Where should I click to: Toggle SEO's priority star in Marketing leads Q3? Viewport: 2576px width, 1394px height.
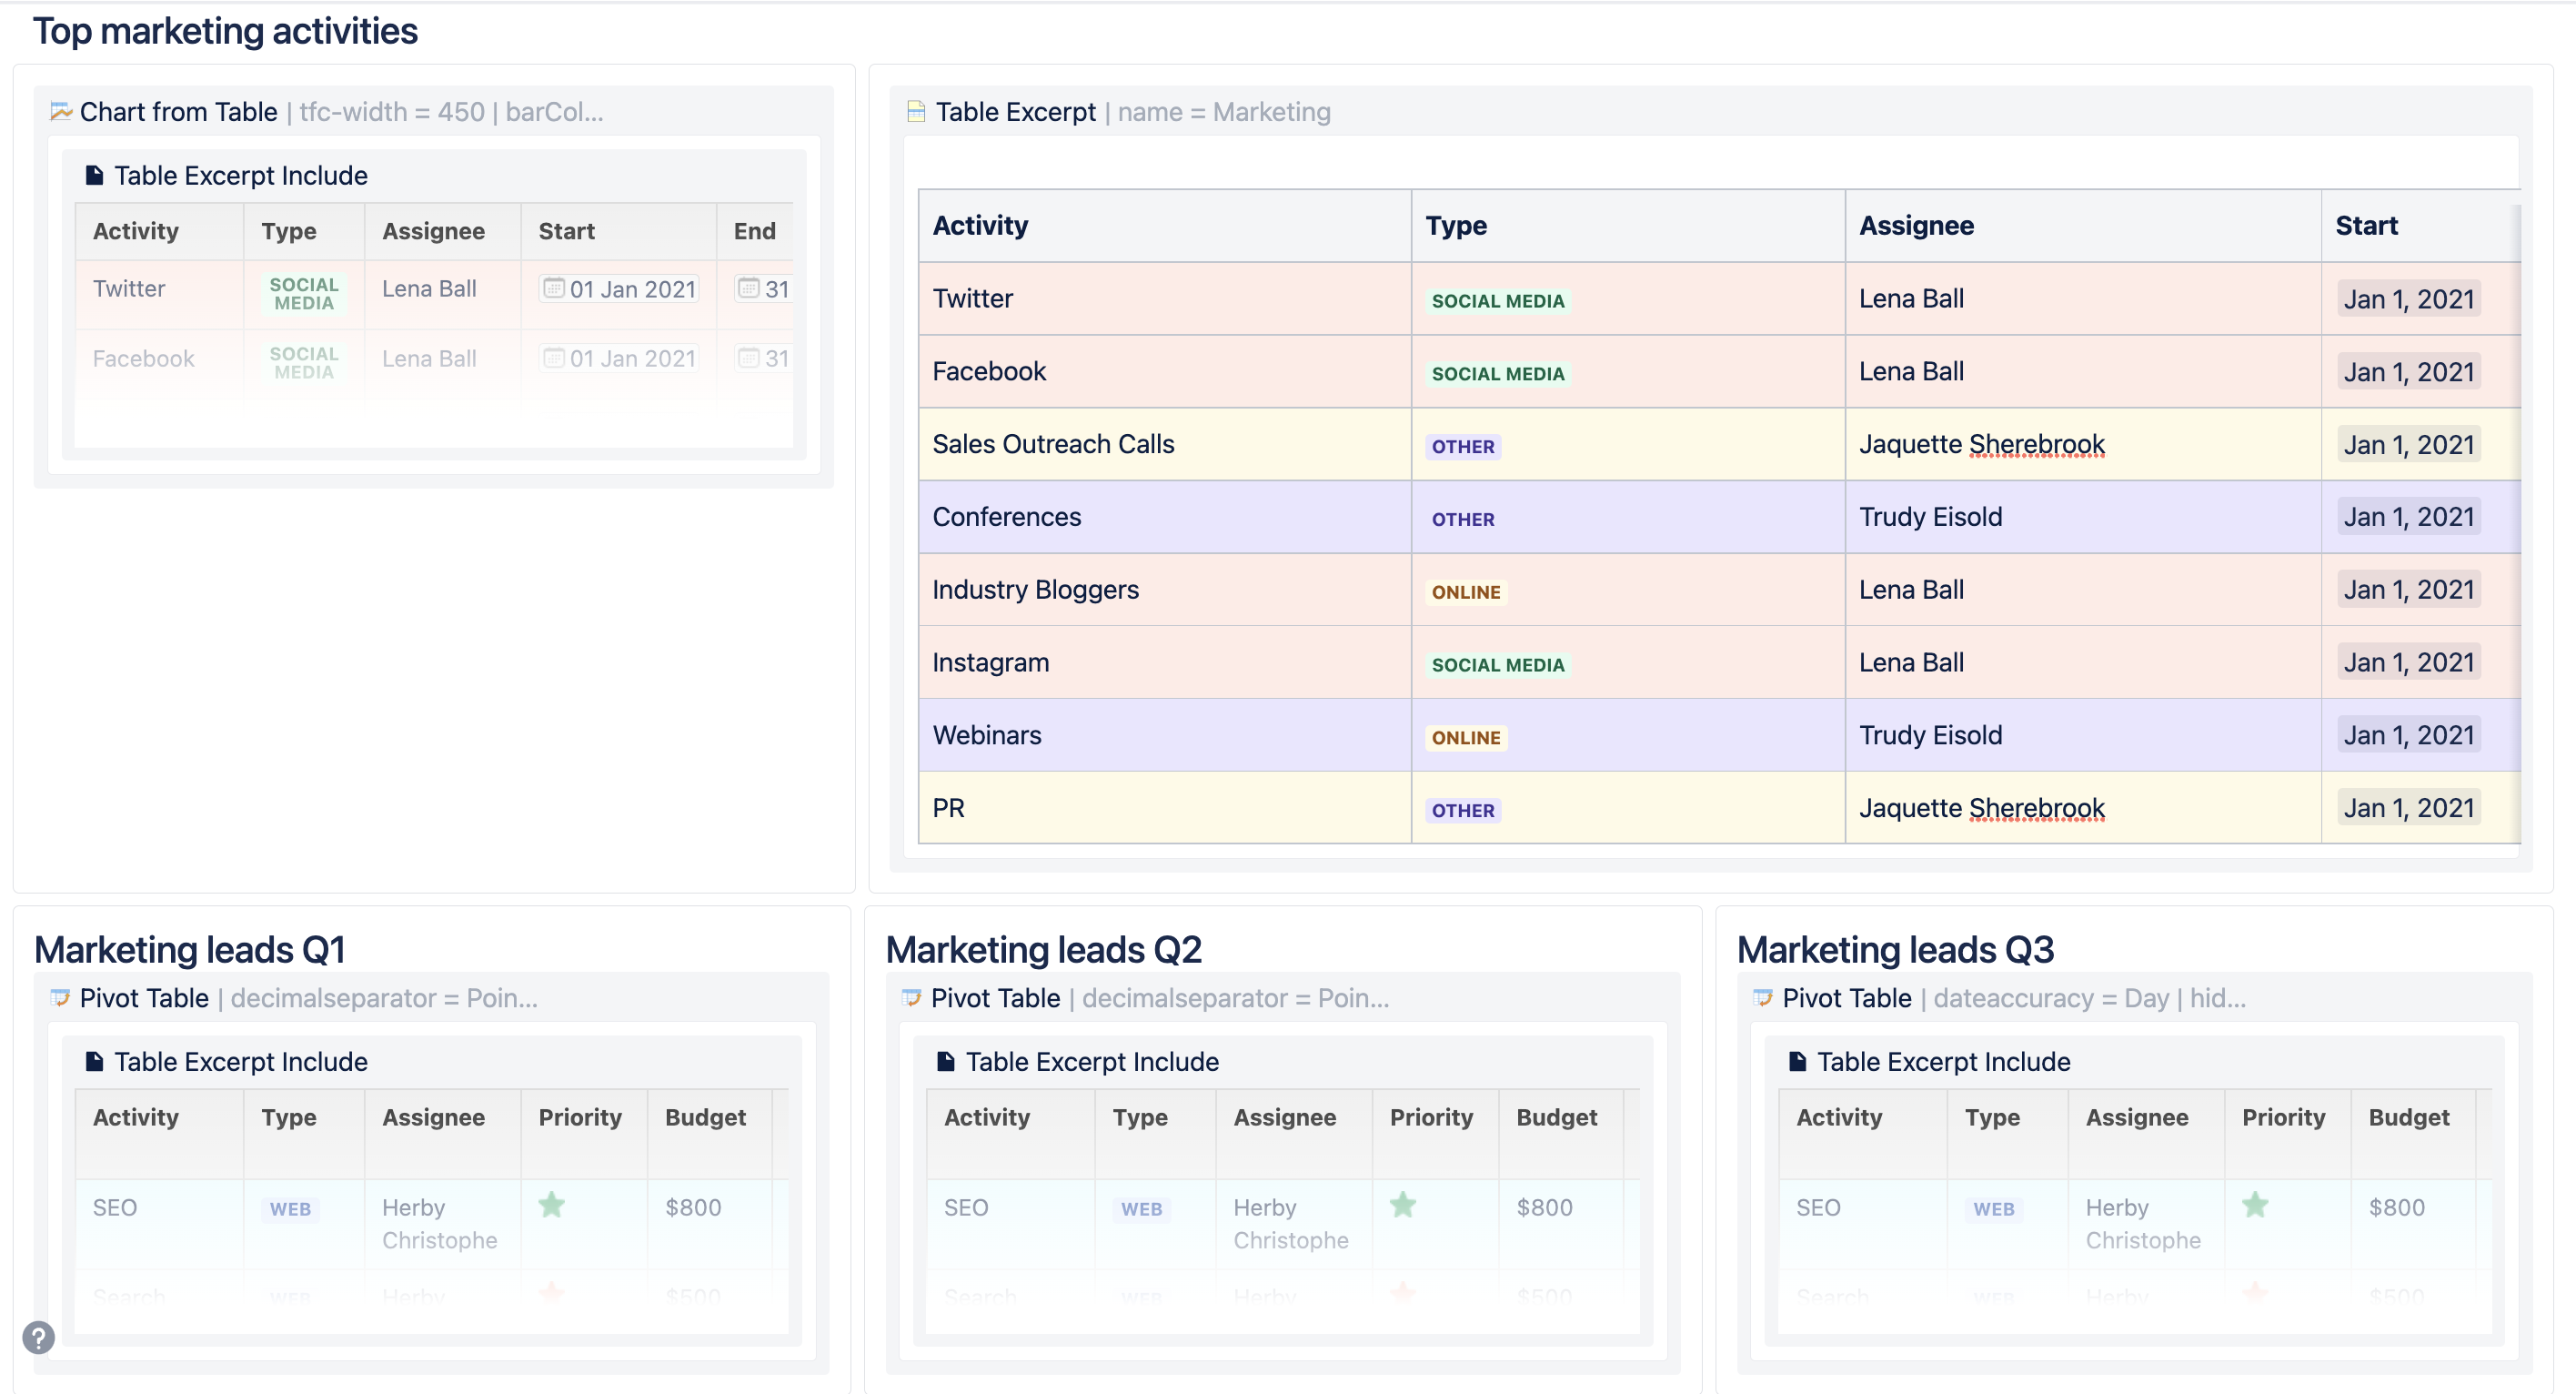(x=2255, y=1206)
